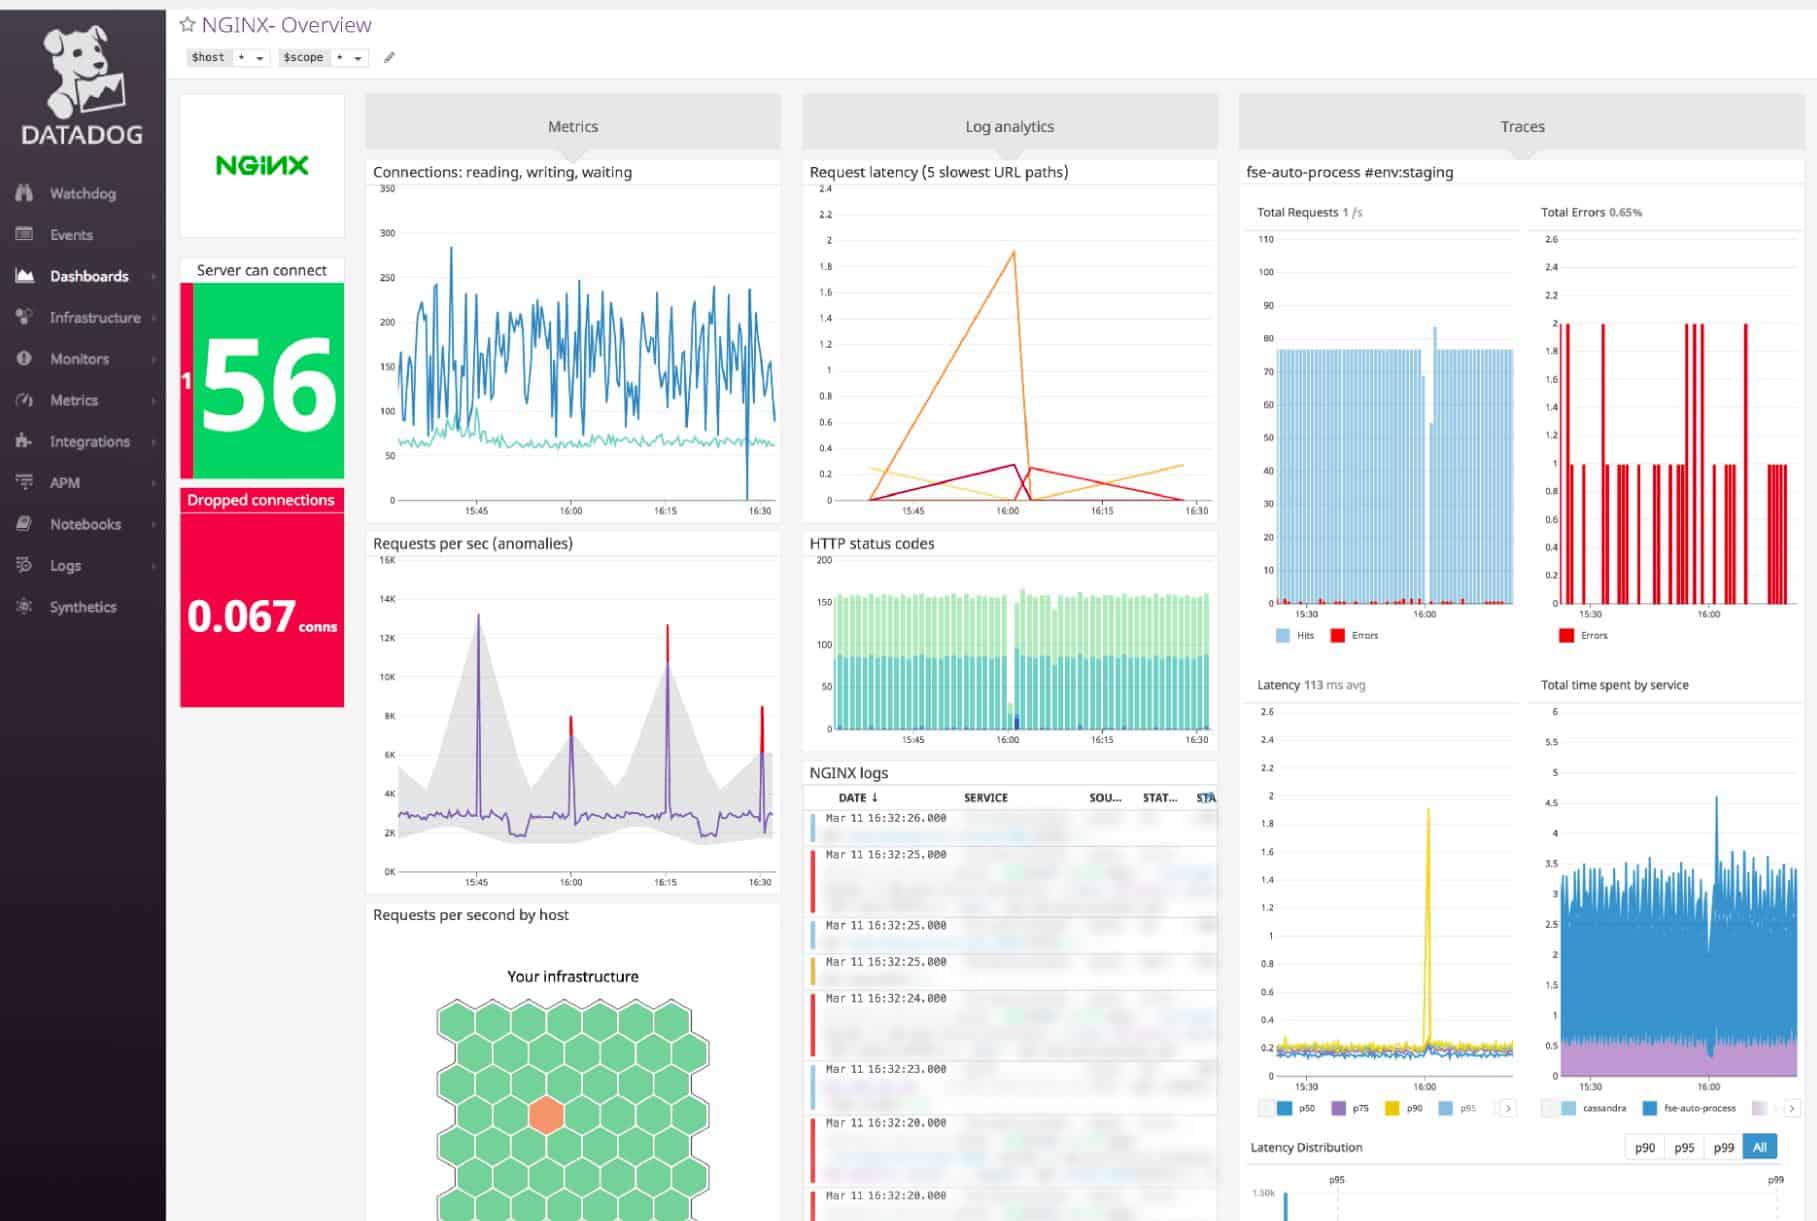Expand the Monitors submenu chevron
Screen dimensions: 1817x1221
(154, 358)
